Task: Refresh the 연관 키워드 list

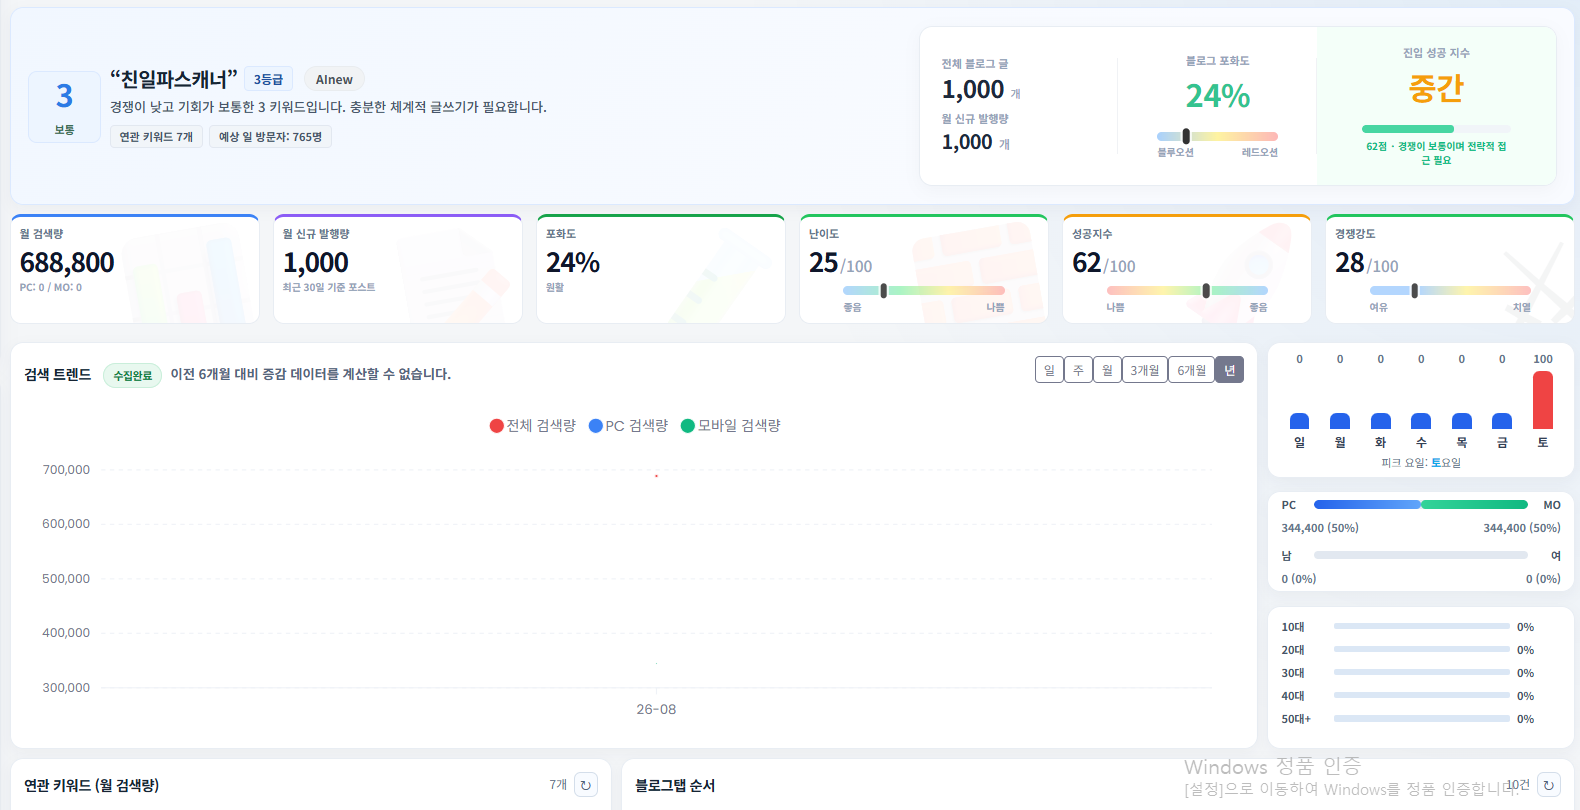Action: 586,785
